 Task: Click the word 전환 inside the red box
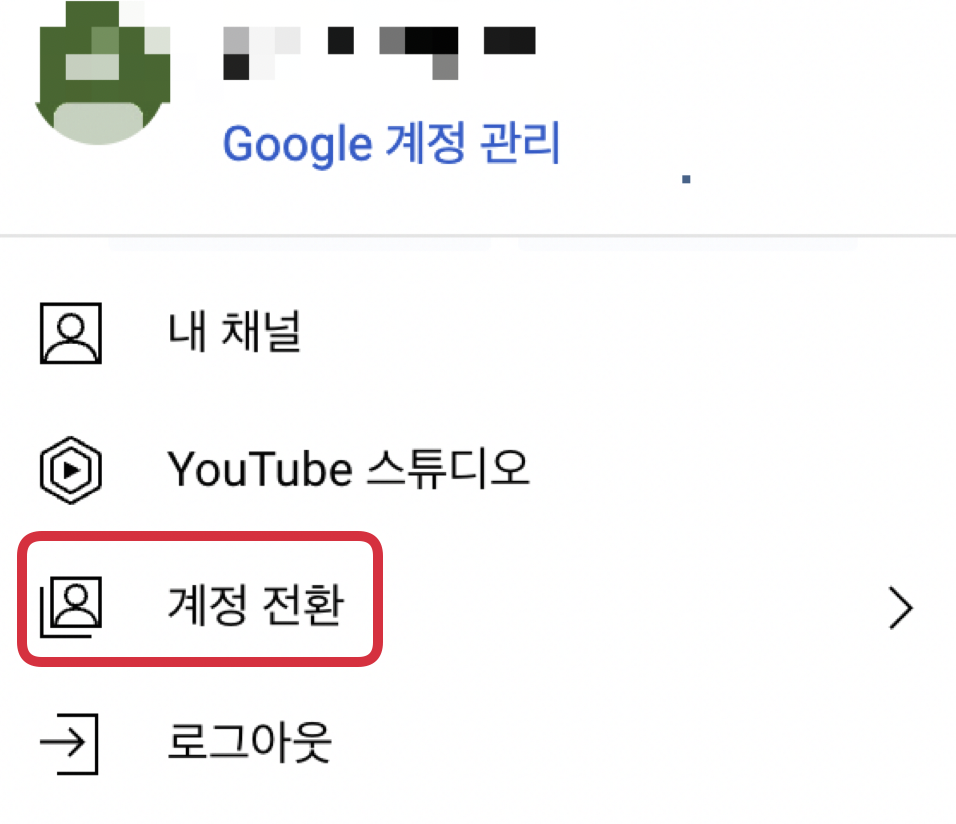[304, 605]
